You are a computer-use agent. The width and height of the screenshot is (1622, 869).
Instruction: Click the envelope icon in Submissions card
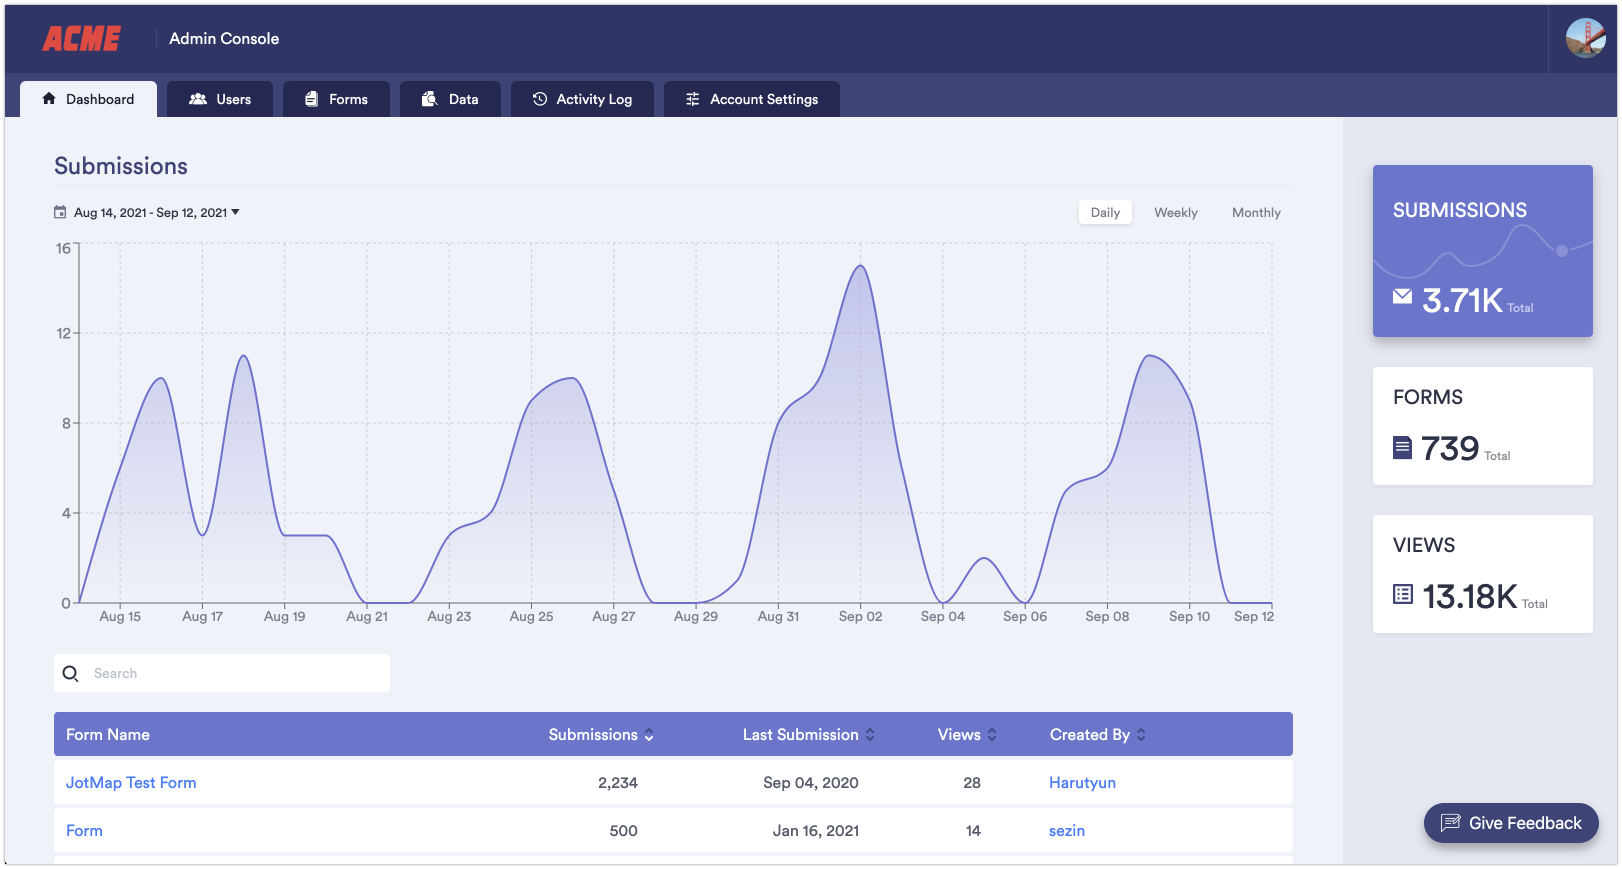pos(1402,297)
